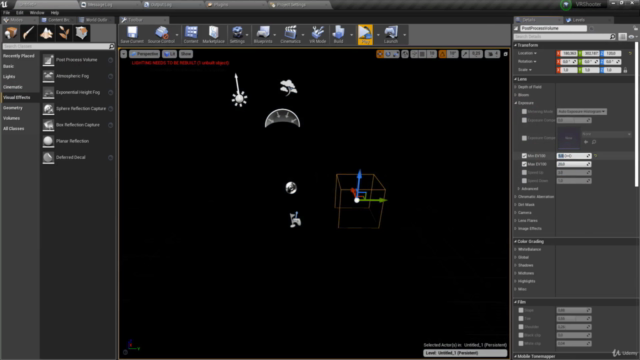Open the File menu

coord(7,13)
